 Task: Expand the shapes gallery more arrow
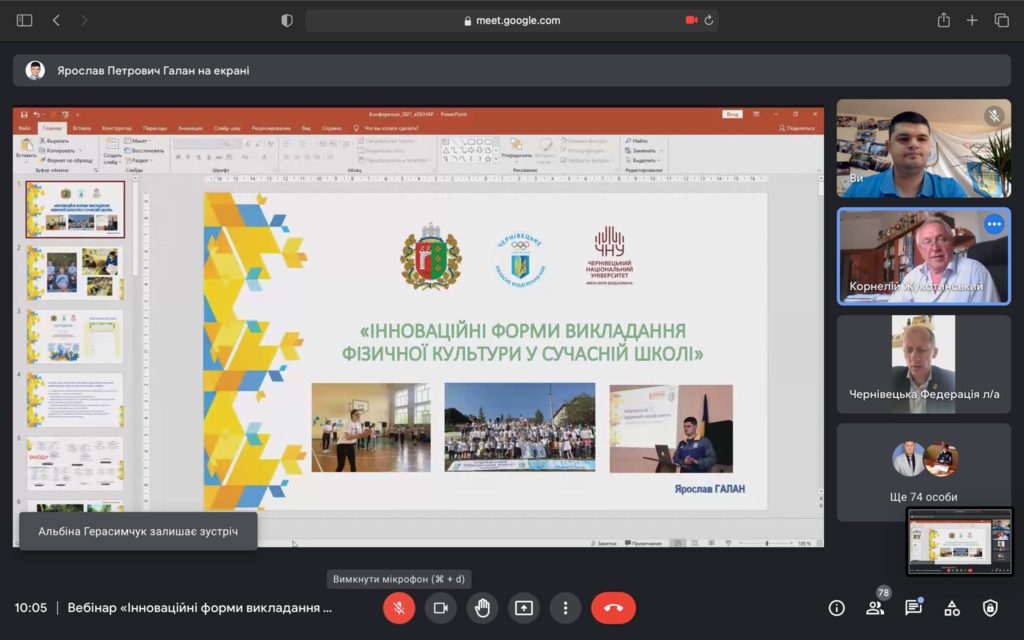point(496,159)
